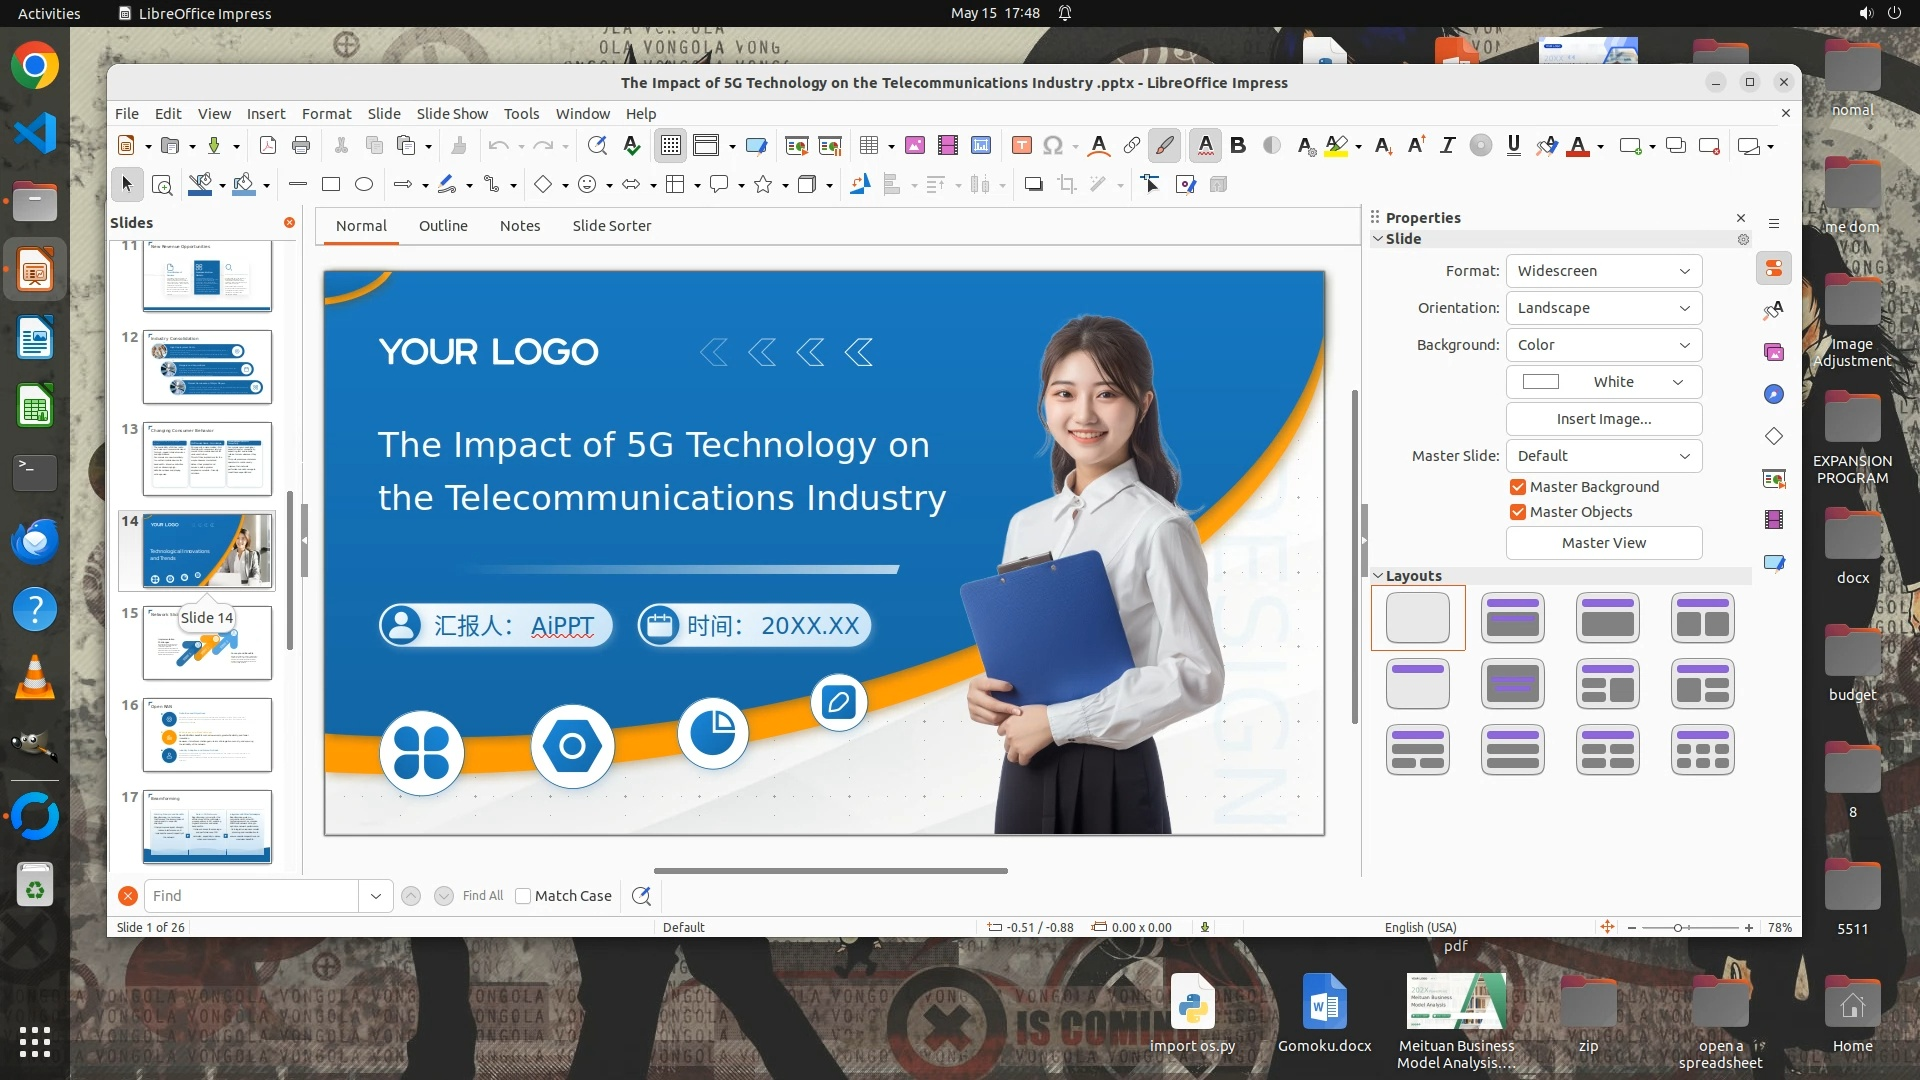This screenshot has height=1080, width=1920.
Task: Open the Insert Table icon
Action: pyautogui.click(x=868, y=146)
